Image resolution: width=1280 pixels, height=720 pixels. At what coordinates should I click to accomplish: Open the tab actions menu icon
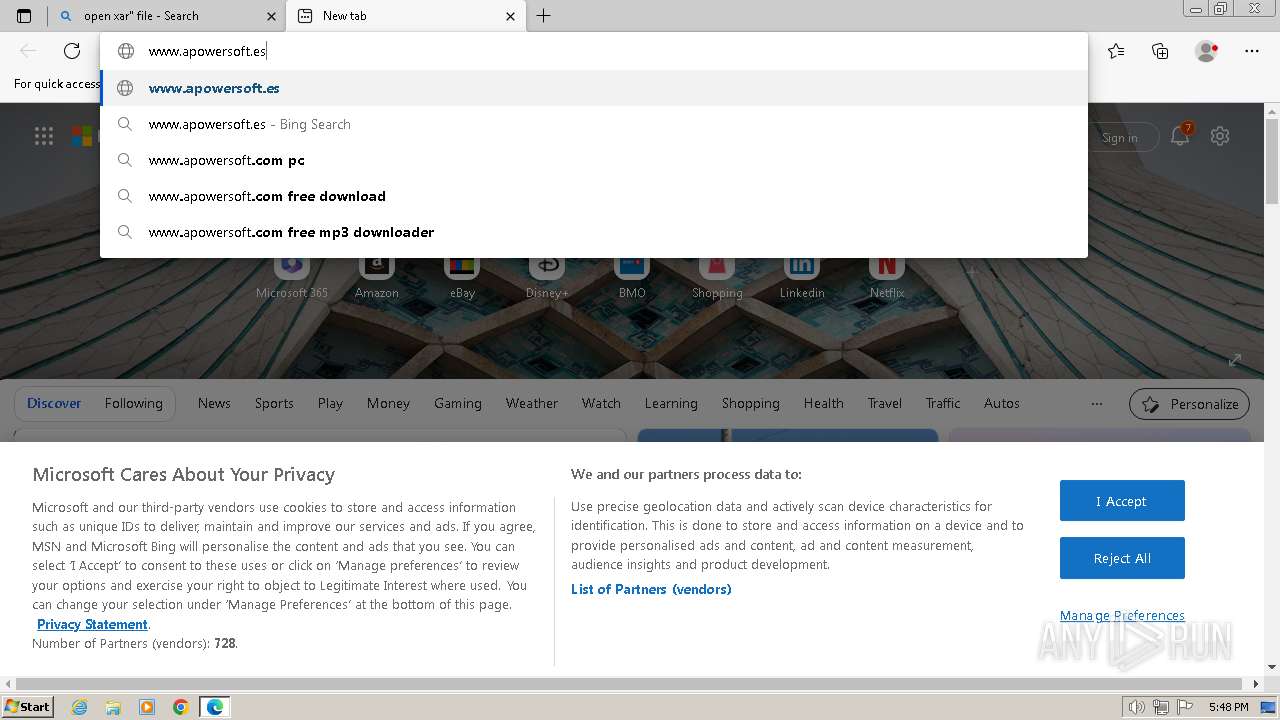(x=24, y=16)
